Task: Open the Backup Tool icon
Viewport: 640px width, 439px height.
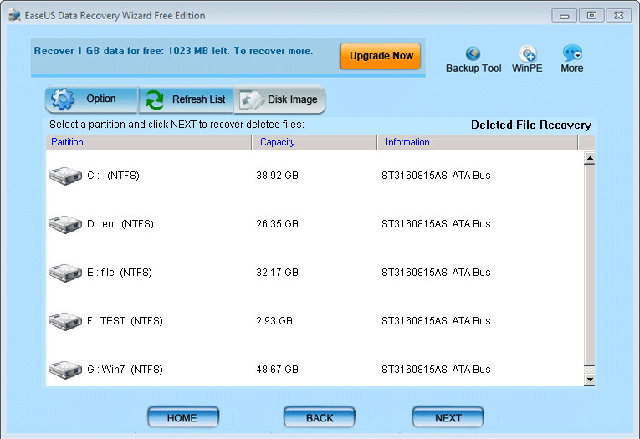Action: (473, 54)
